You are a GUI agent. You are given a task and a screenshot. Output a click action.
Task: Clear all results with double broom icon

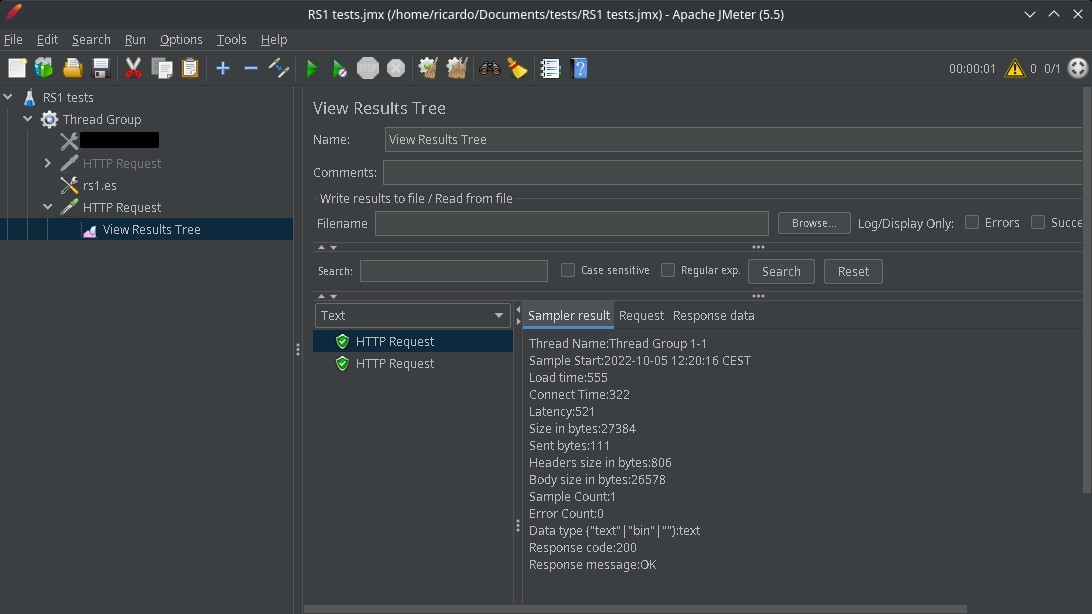pos(457,68)
